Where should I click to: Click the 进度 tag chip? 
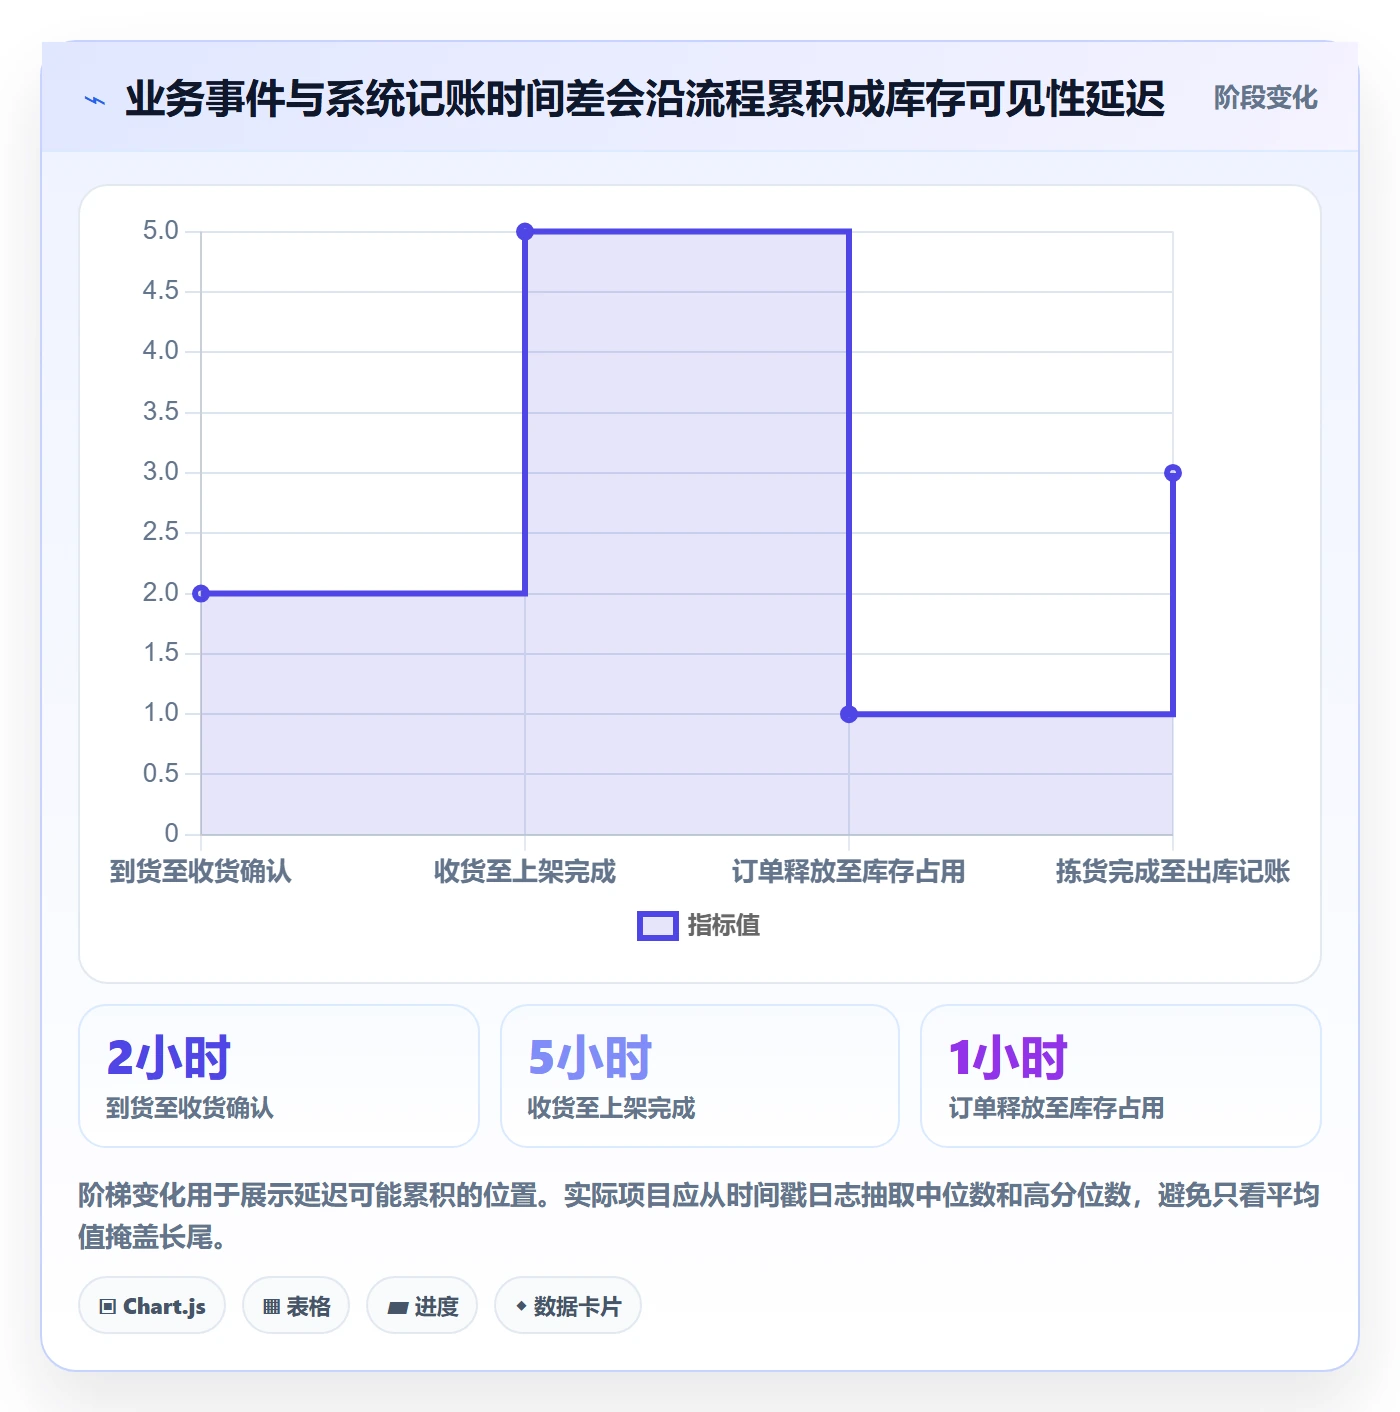click(x=422, y=1306)
